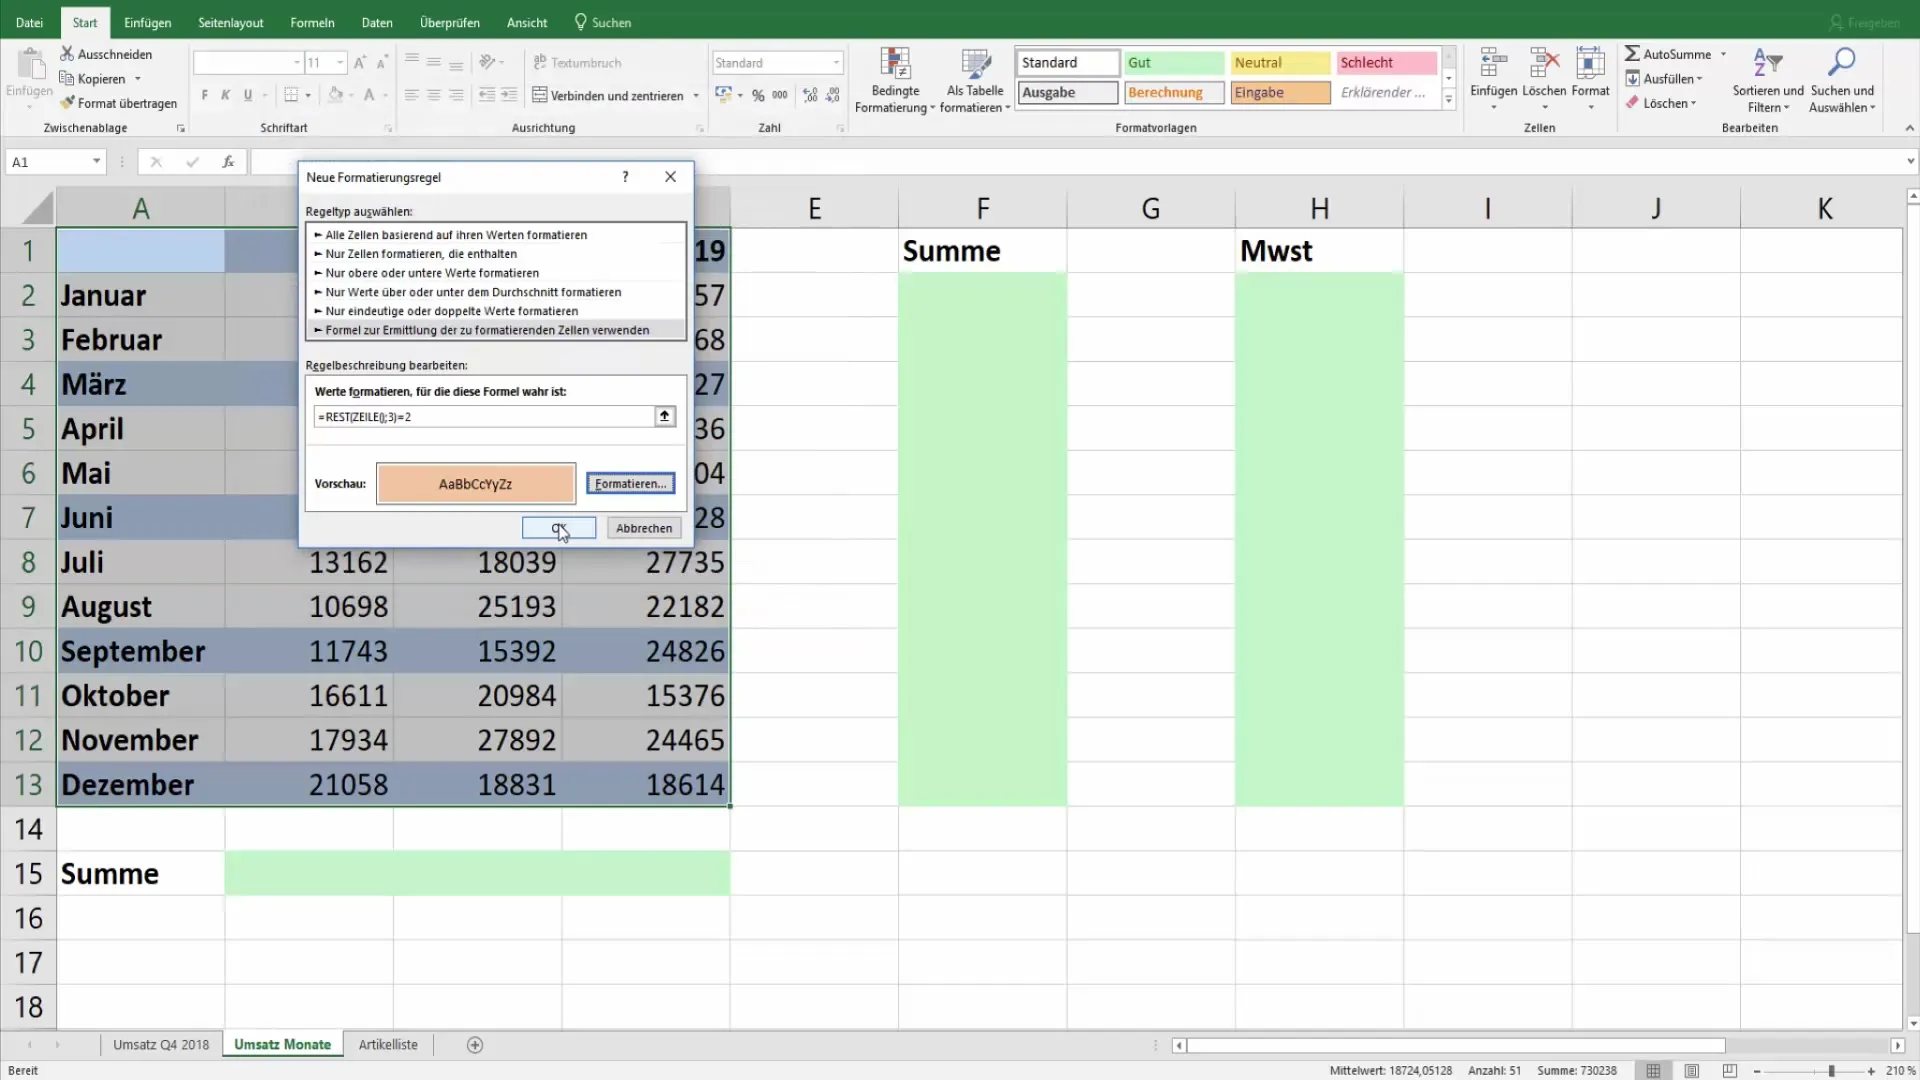The height and width of the screenshot is (1080, 1920).
Task: Open the Standard number format dropdown
Action: (836, 62)
